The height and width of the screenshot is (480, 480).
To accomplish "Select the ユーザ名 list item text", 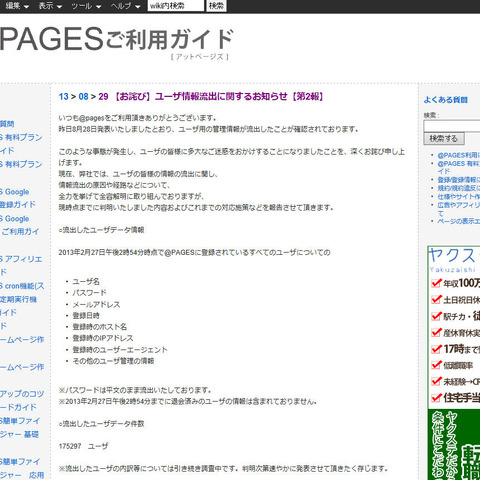I will pos(86,282).
